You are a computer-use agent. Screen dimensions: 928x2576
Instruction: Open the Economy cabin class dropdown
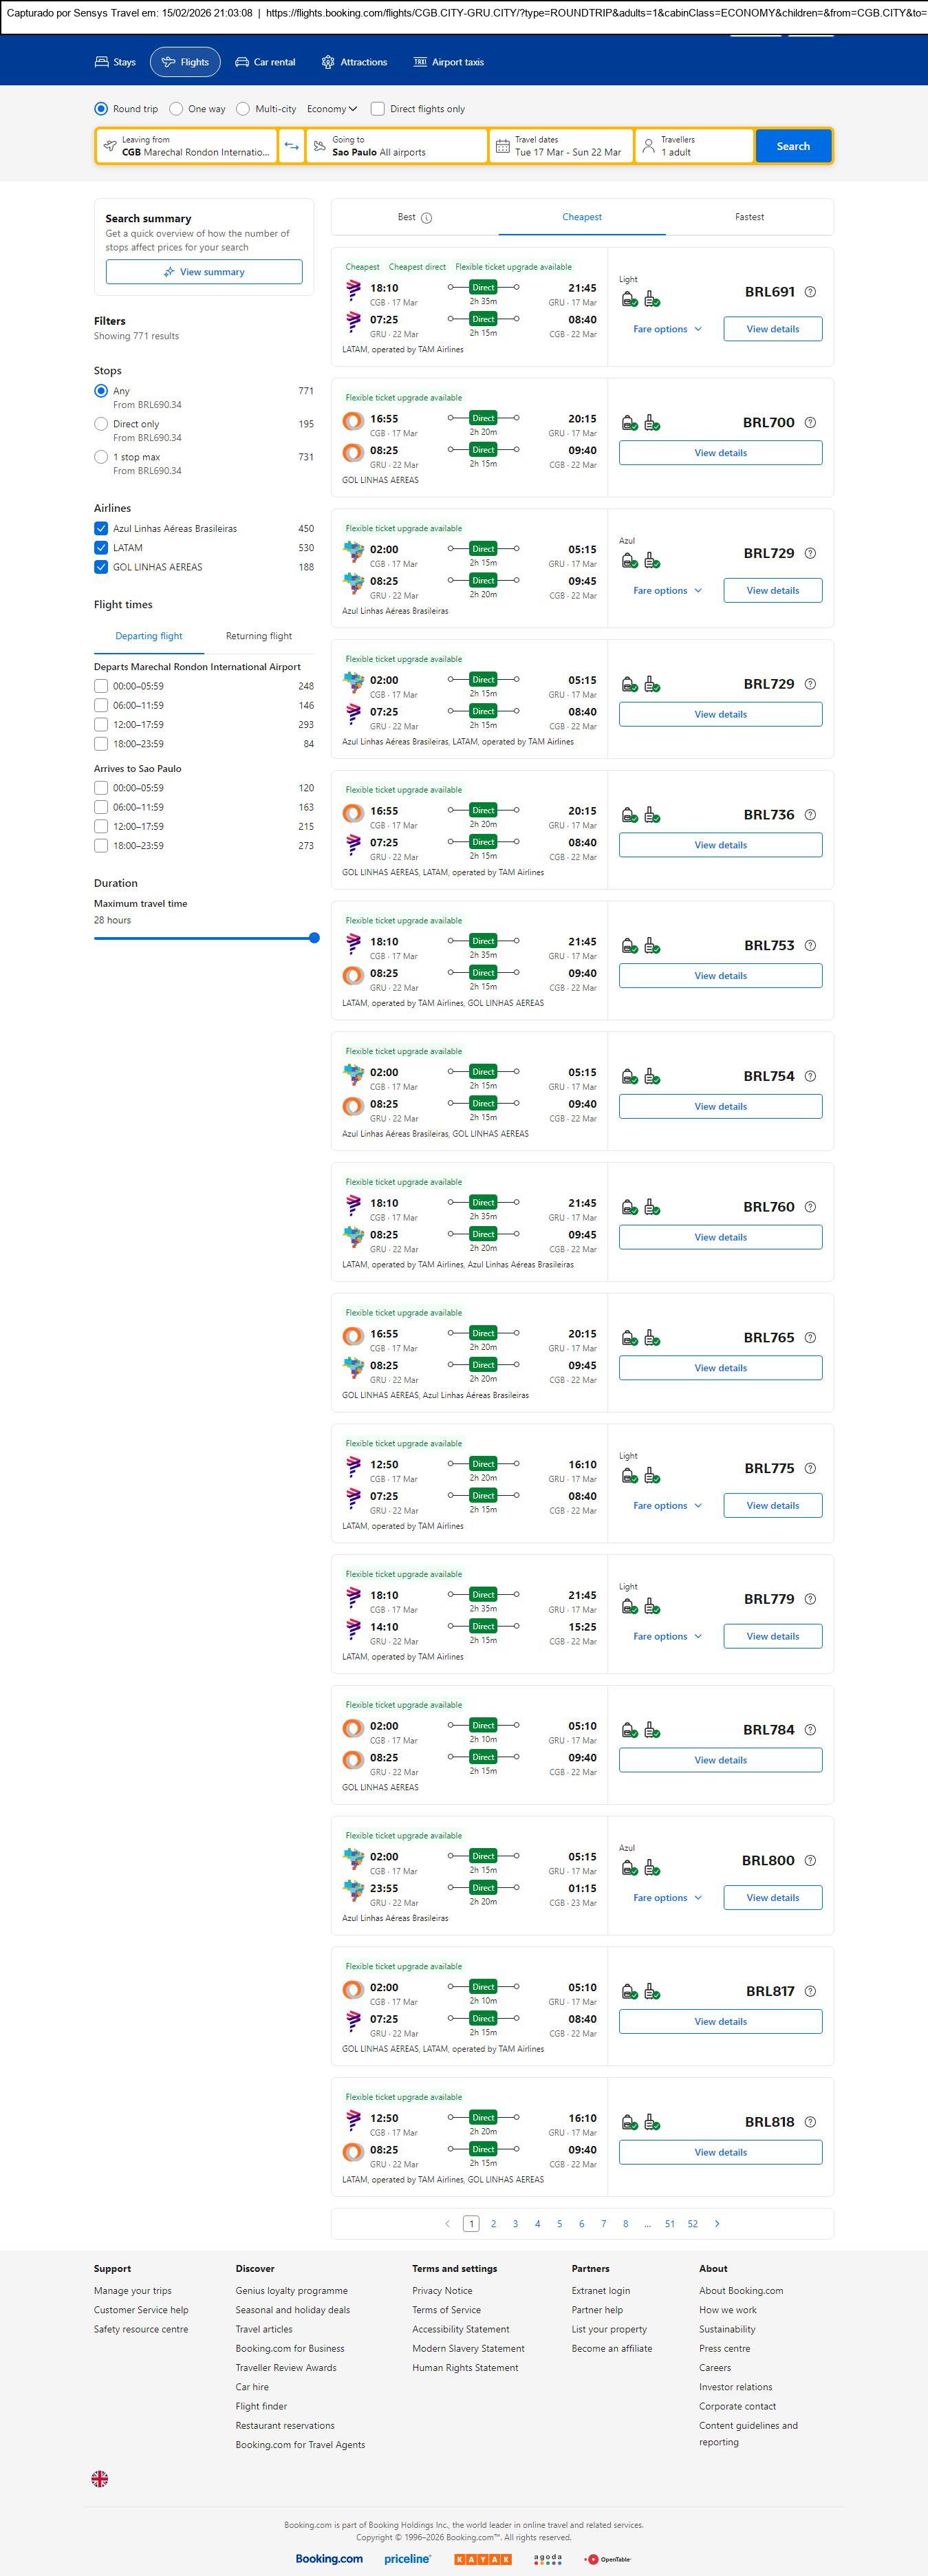332,109
